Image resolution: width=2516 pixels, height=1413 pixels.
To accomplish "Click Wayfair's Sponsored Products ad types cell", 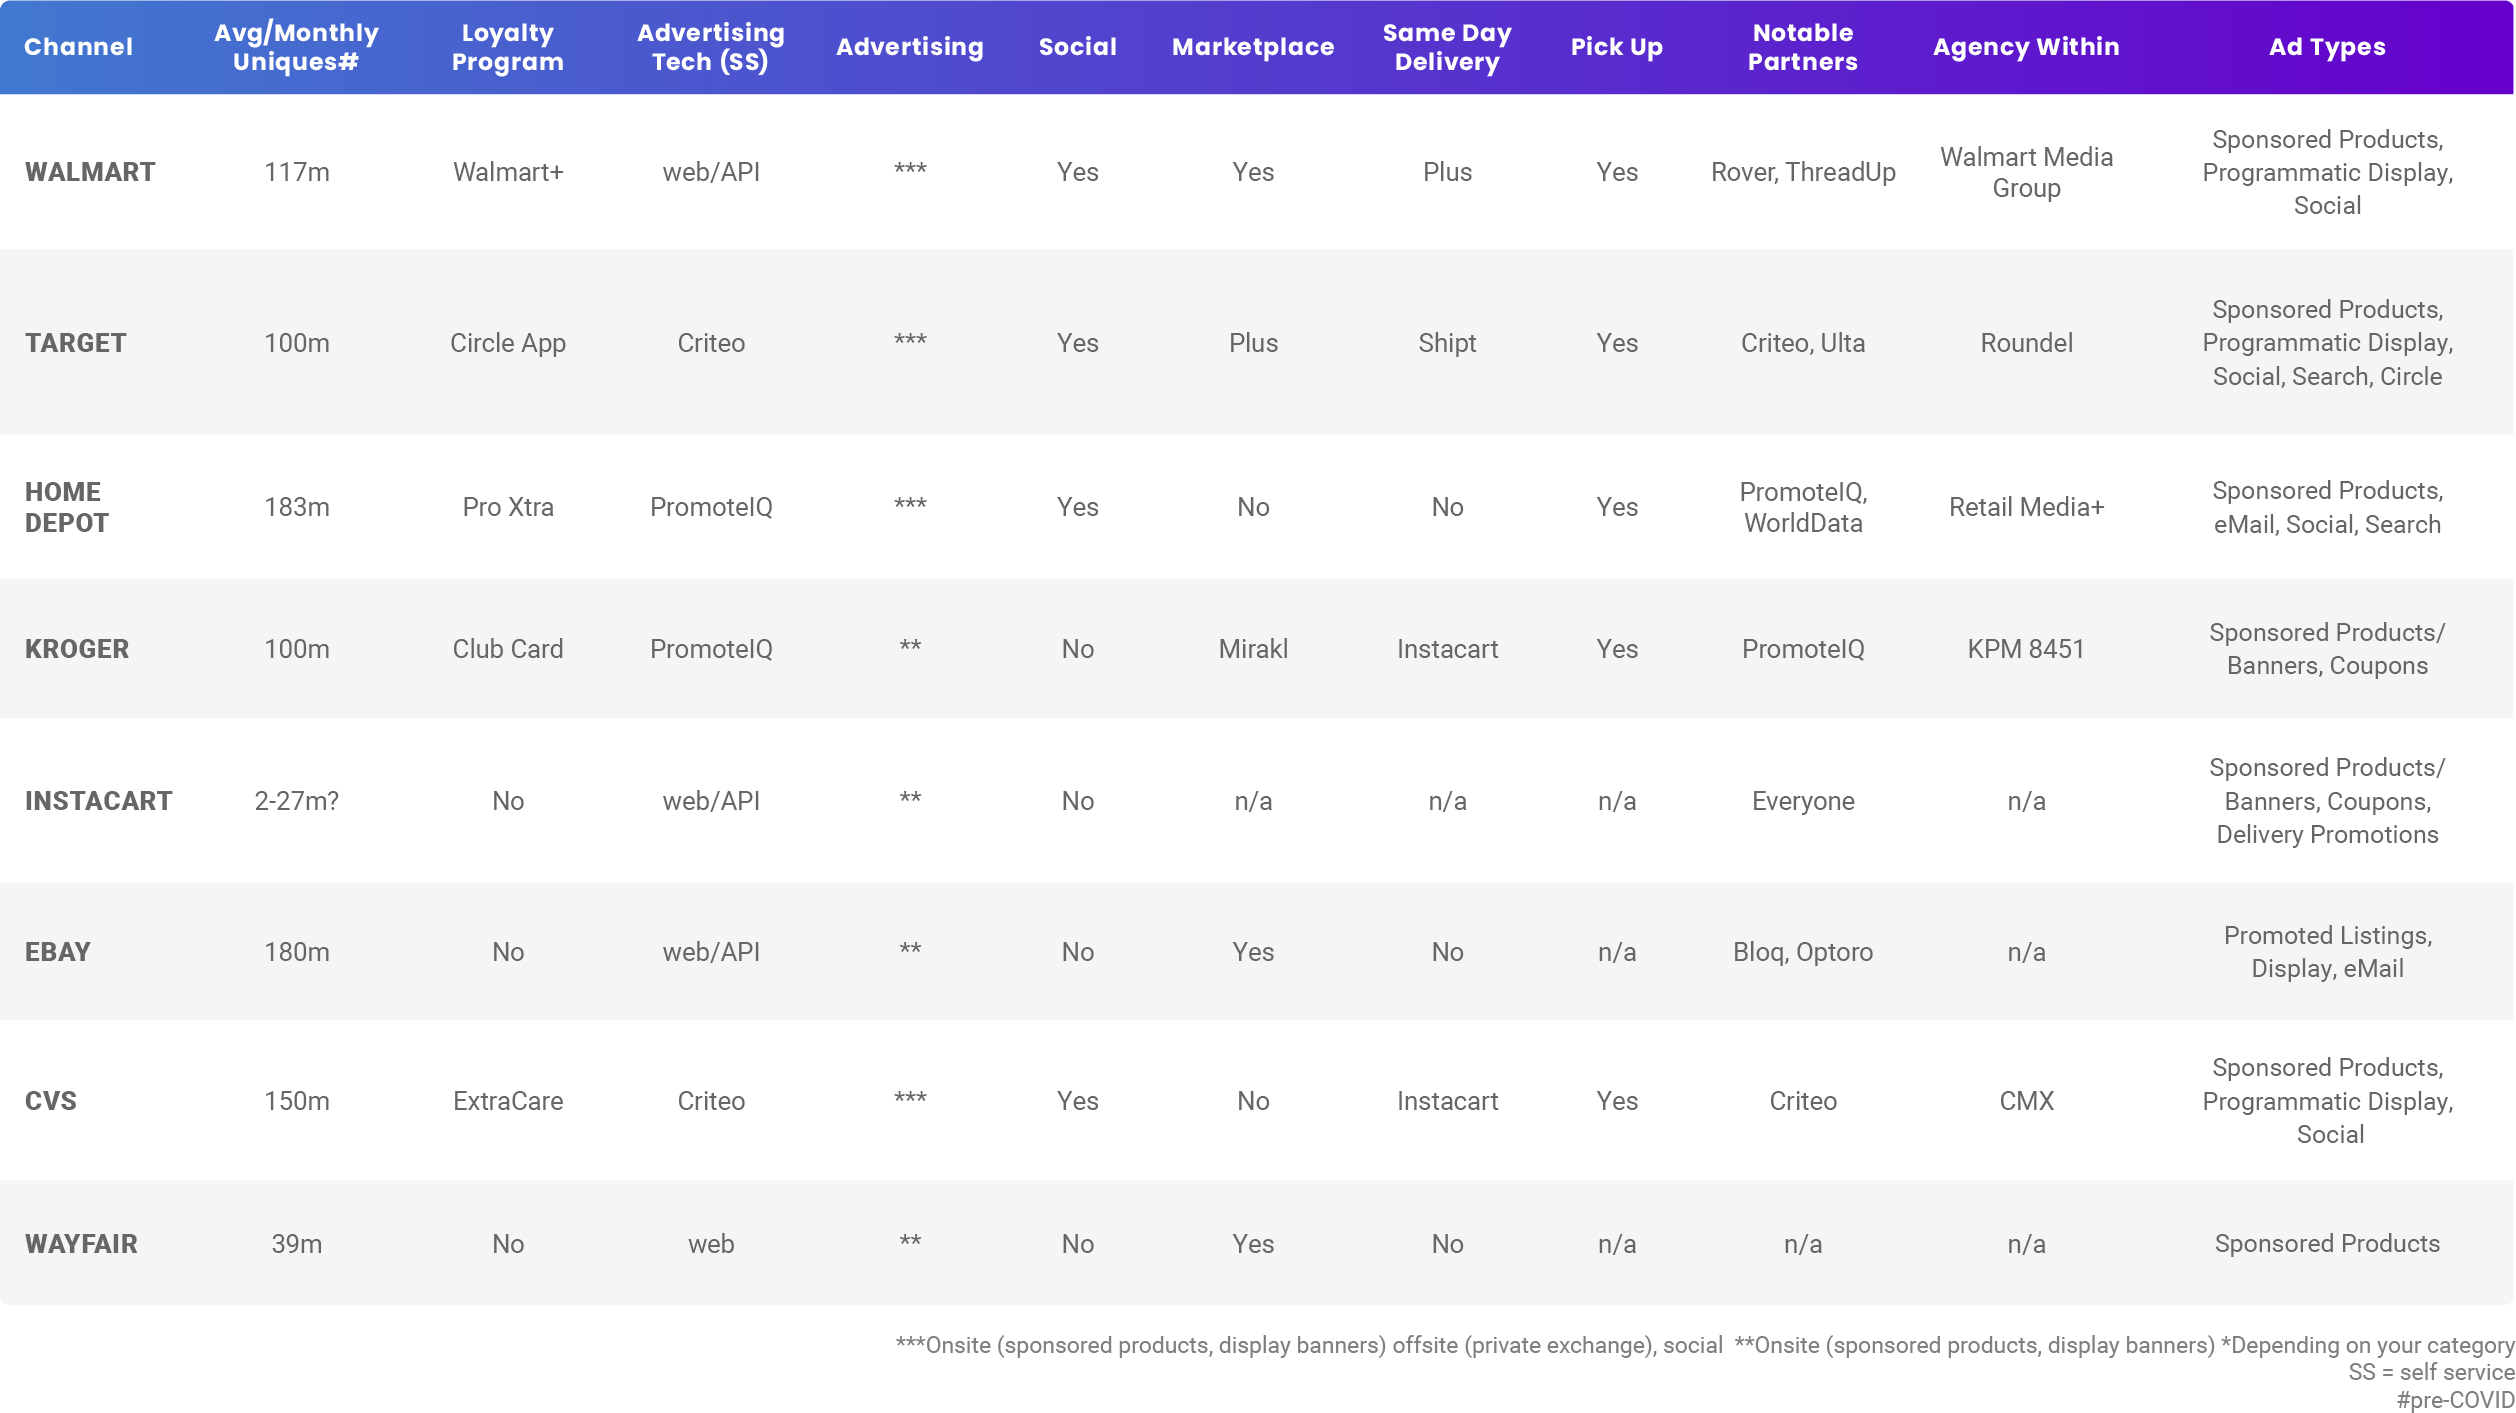I will click(2327, 1244).
